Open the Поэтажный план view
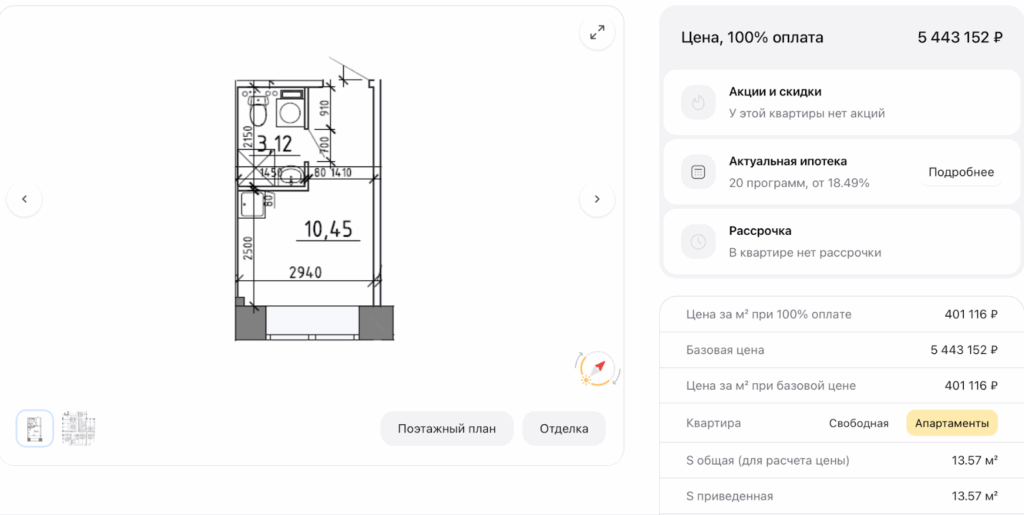 (x=446, y=428)
